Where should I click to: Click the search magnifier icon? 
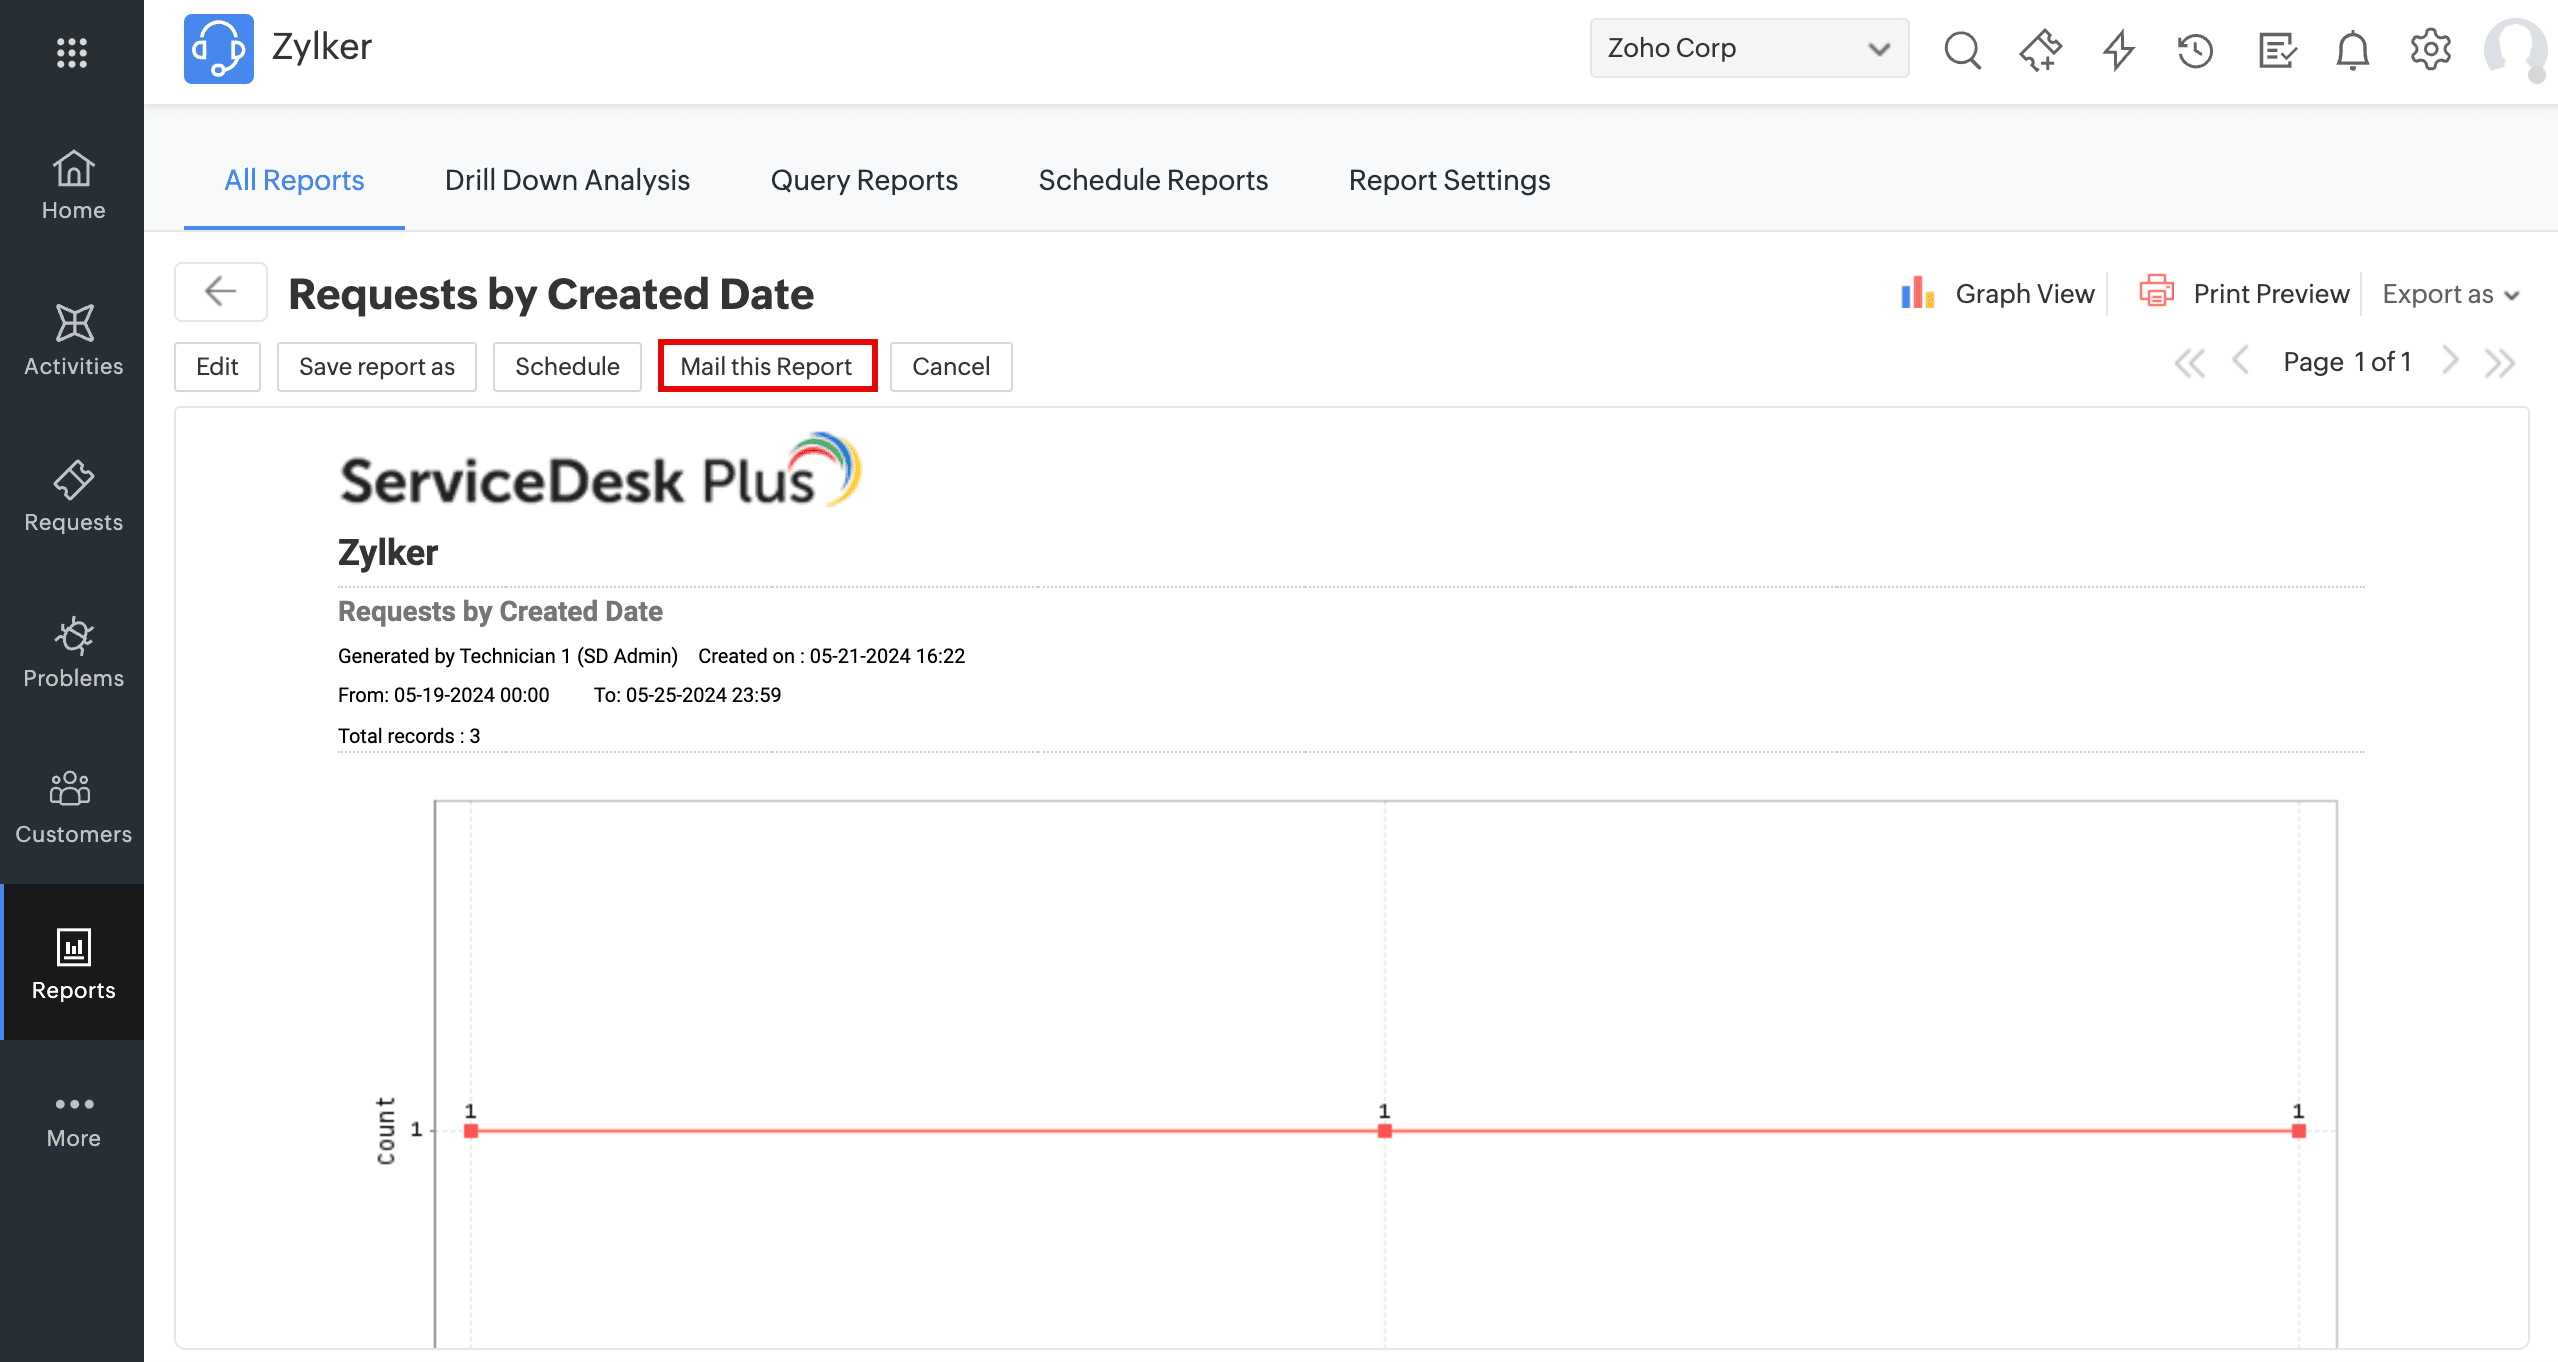point(1962,49)
